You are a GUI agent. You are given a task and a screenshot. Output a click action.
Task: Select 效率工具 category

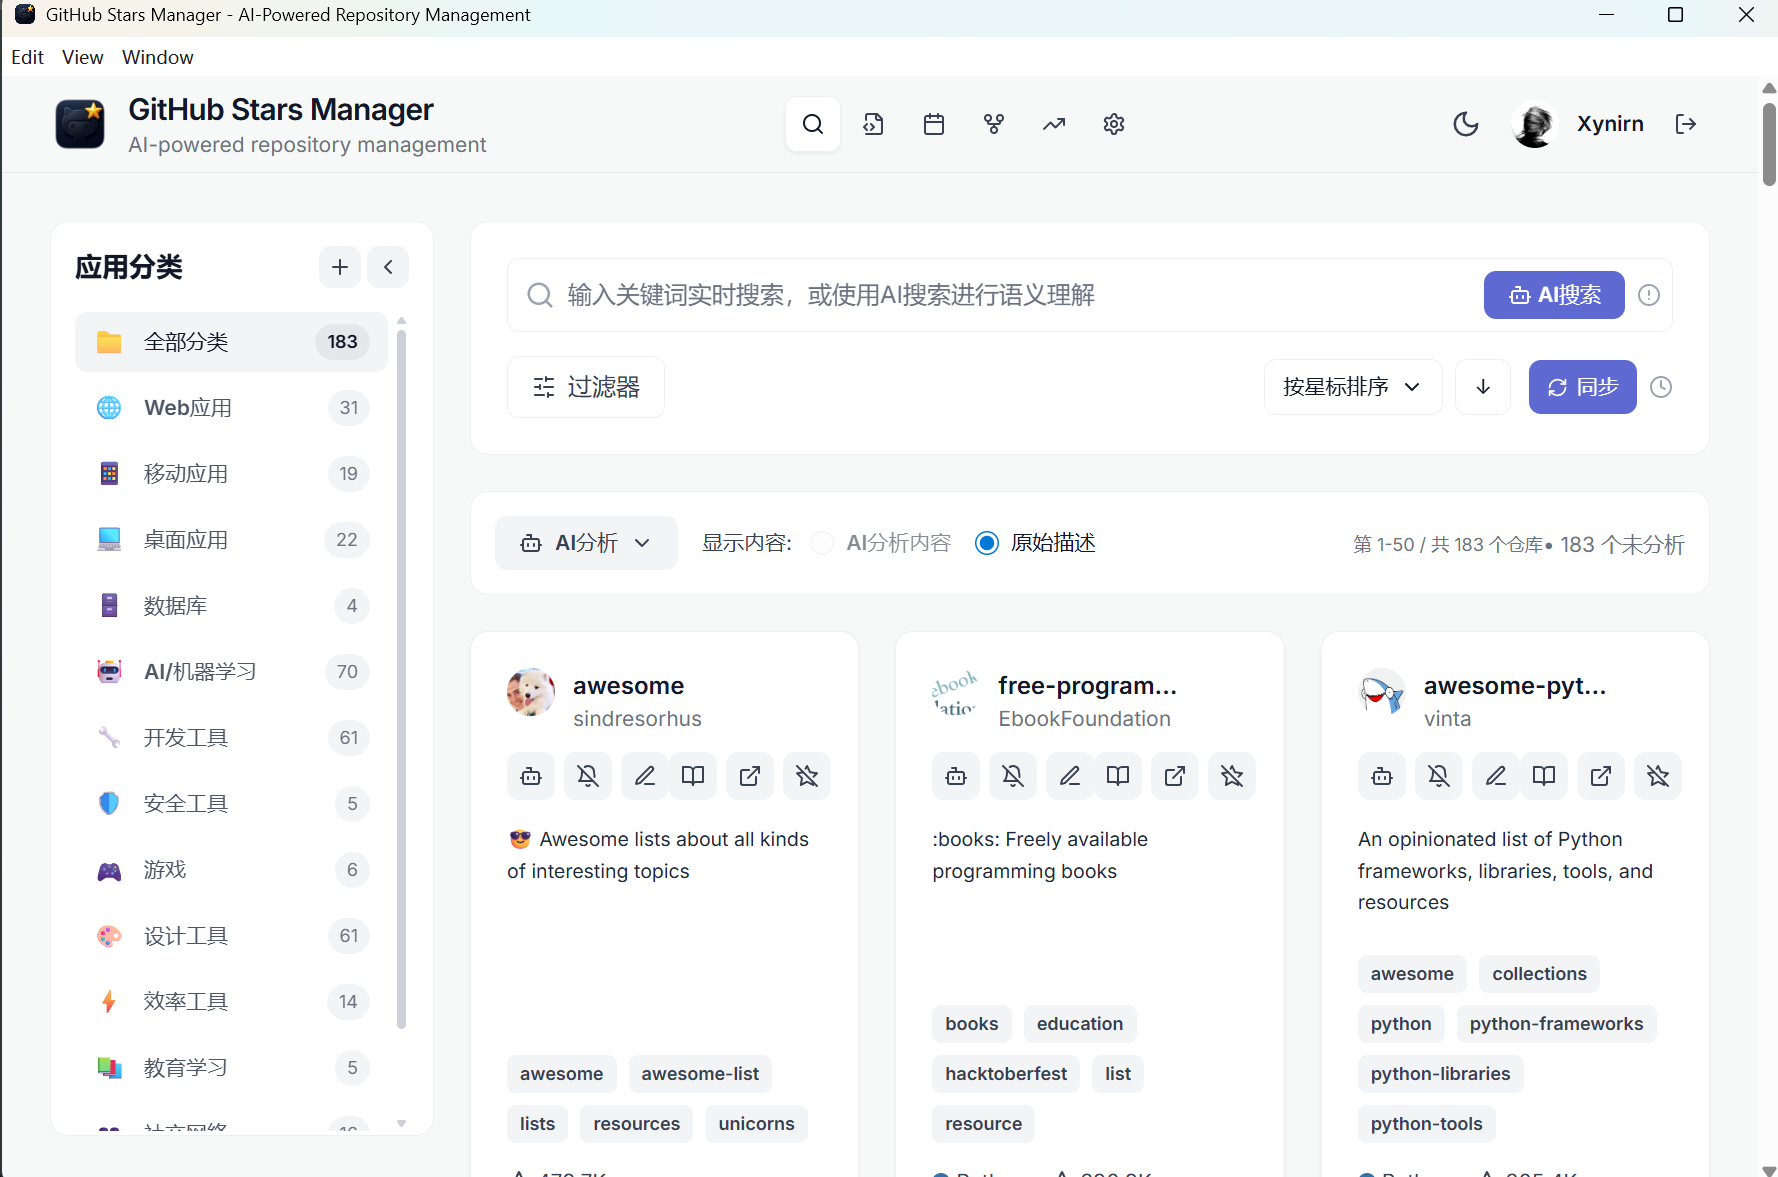click(231, 1002)
